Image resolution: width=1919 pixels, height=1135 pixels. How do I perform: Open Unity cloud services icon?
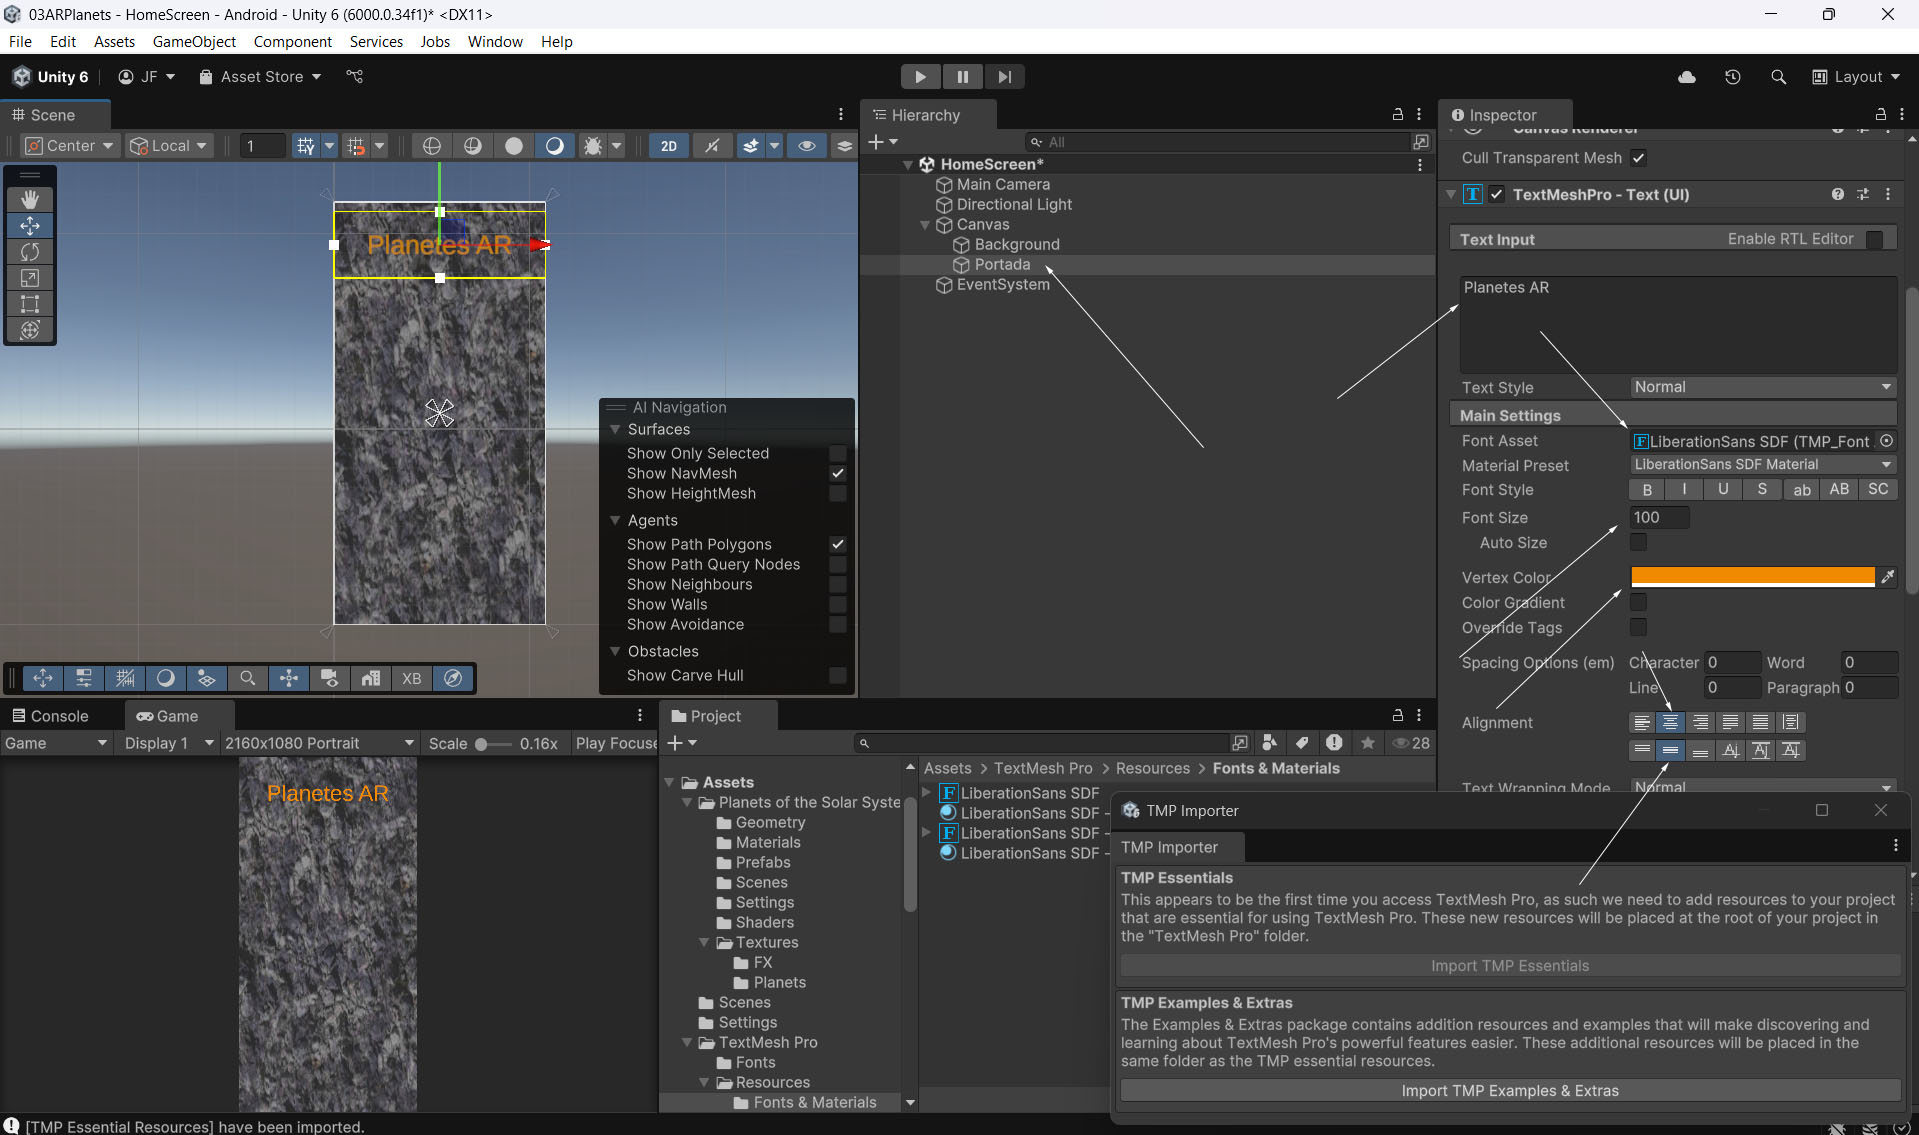[1686, 77]
